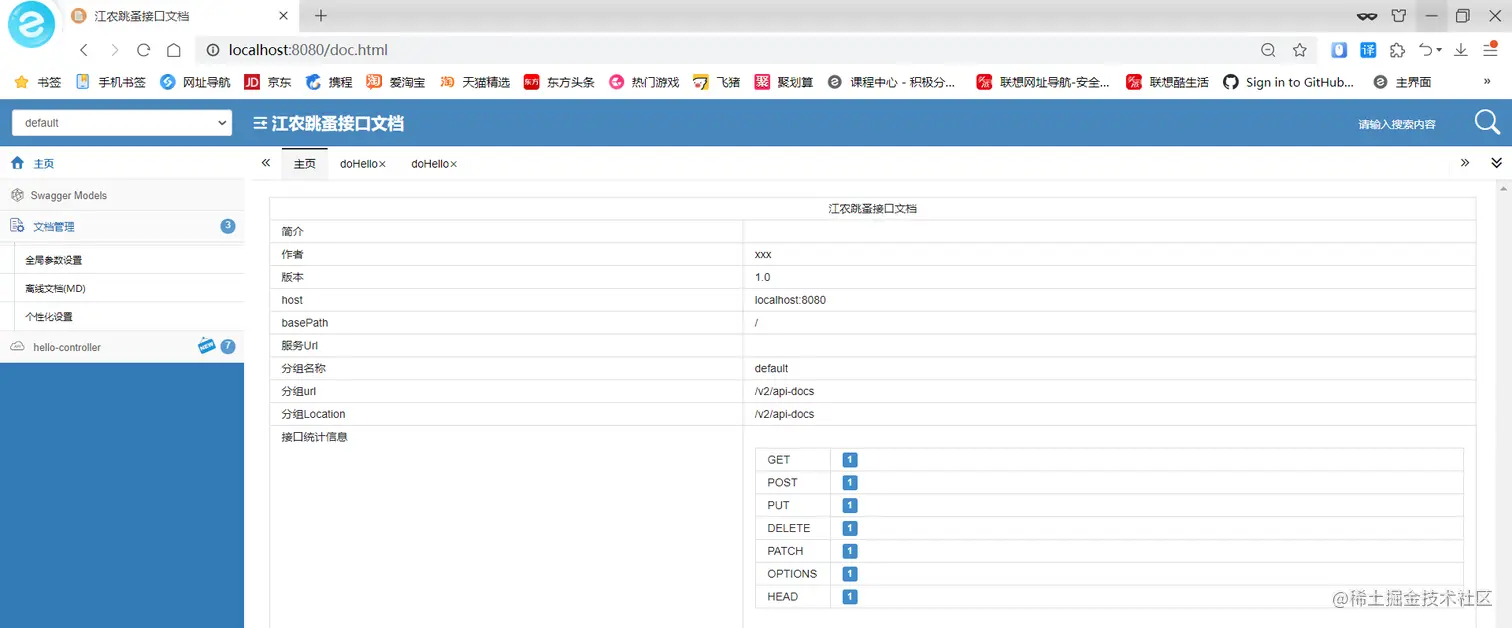Open Swagger Models in sidebar
This screenshot has width=1512, height=628.
click(x=122, y=195)
